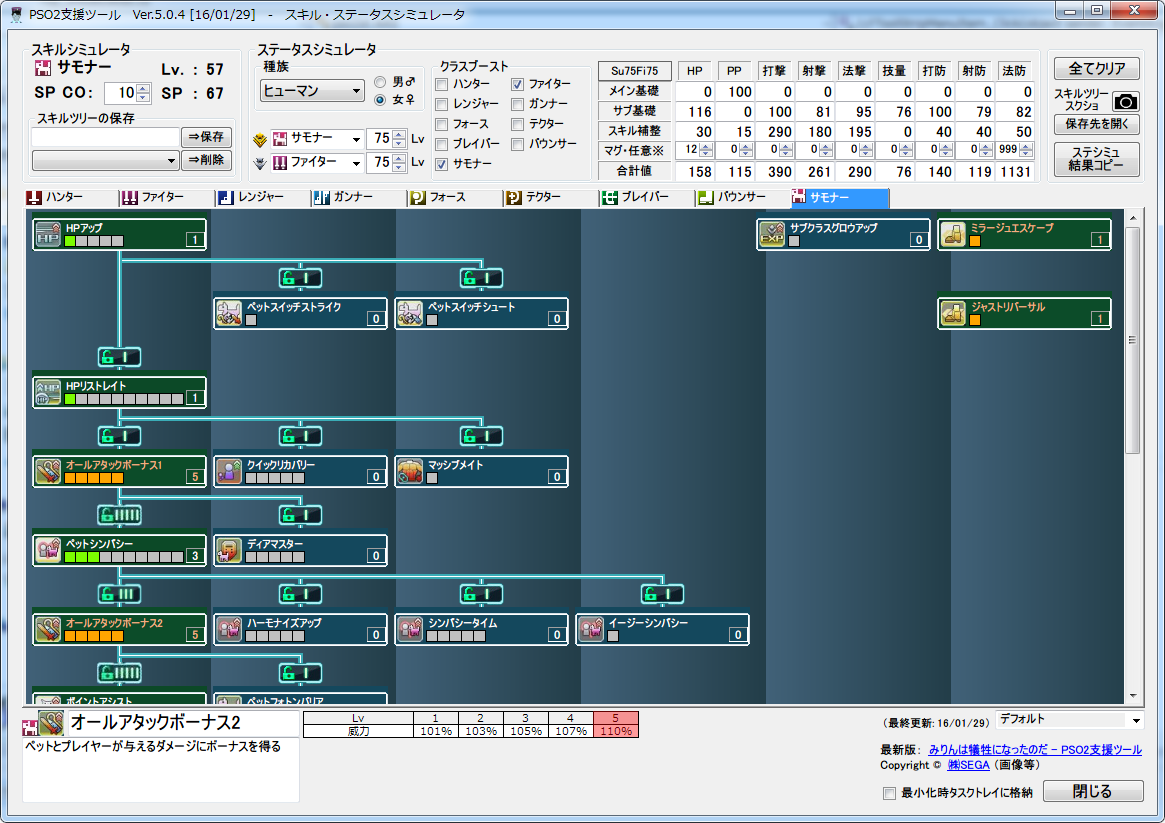Select the シンパシータイム skill icon
1165x823 pixels.
[410, 629]
